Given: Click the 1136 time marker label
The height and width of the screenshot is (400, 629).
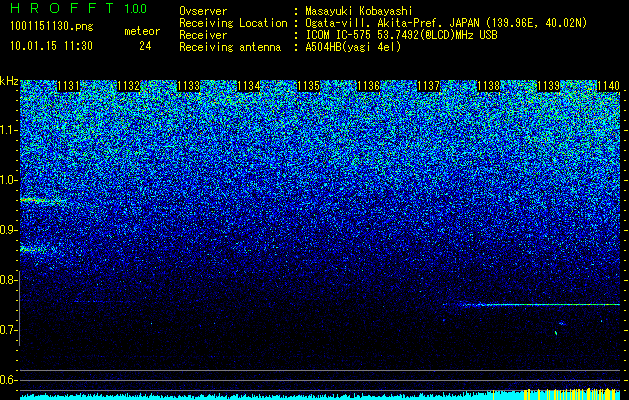Looking at the screenshot, I should pyautogui.click(x=369, y=86).
